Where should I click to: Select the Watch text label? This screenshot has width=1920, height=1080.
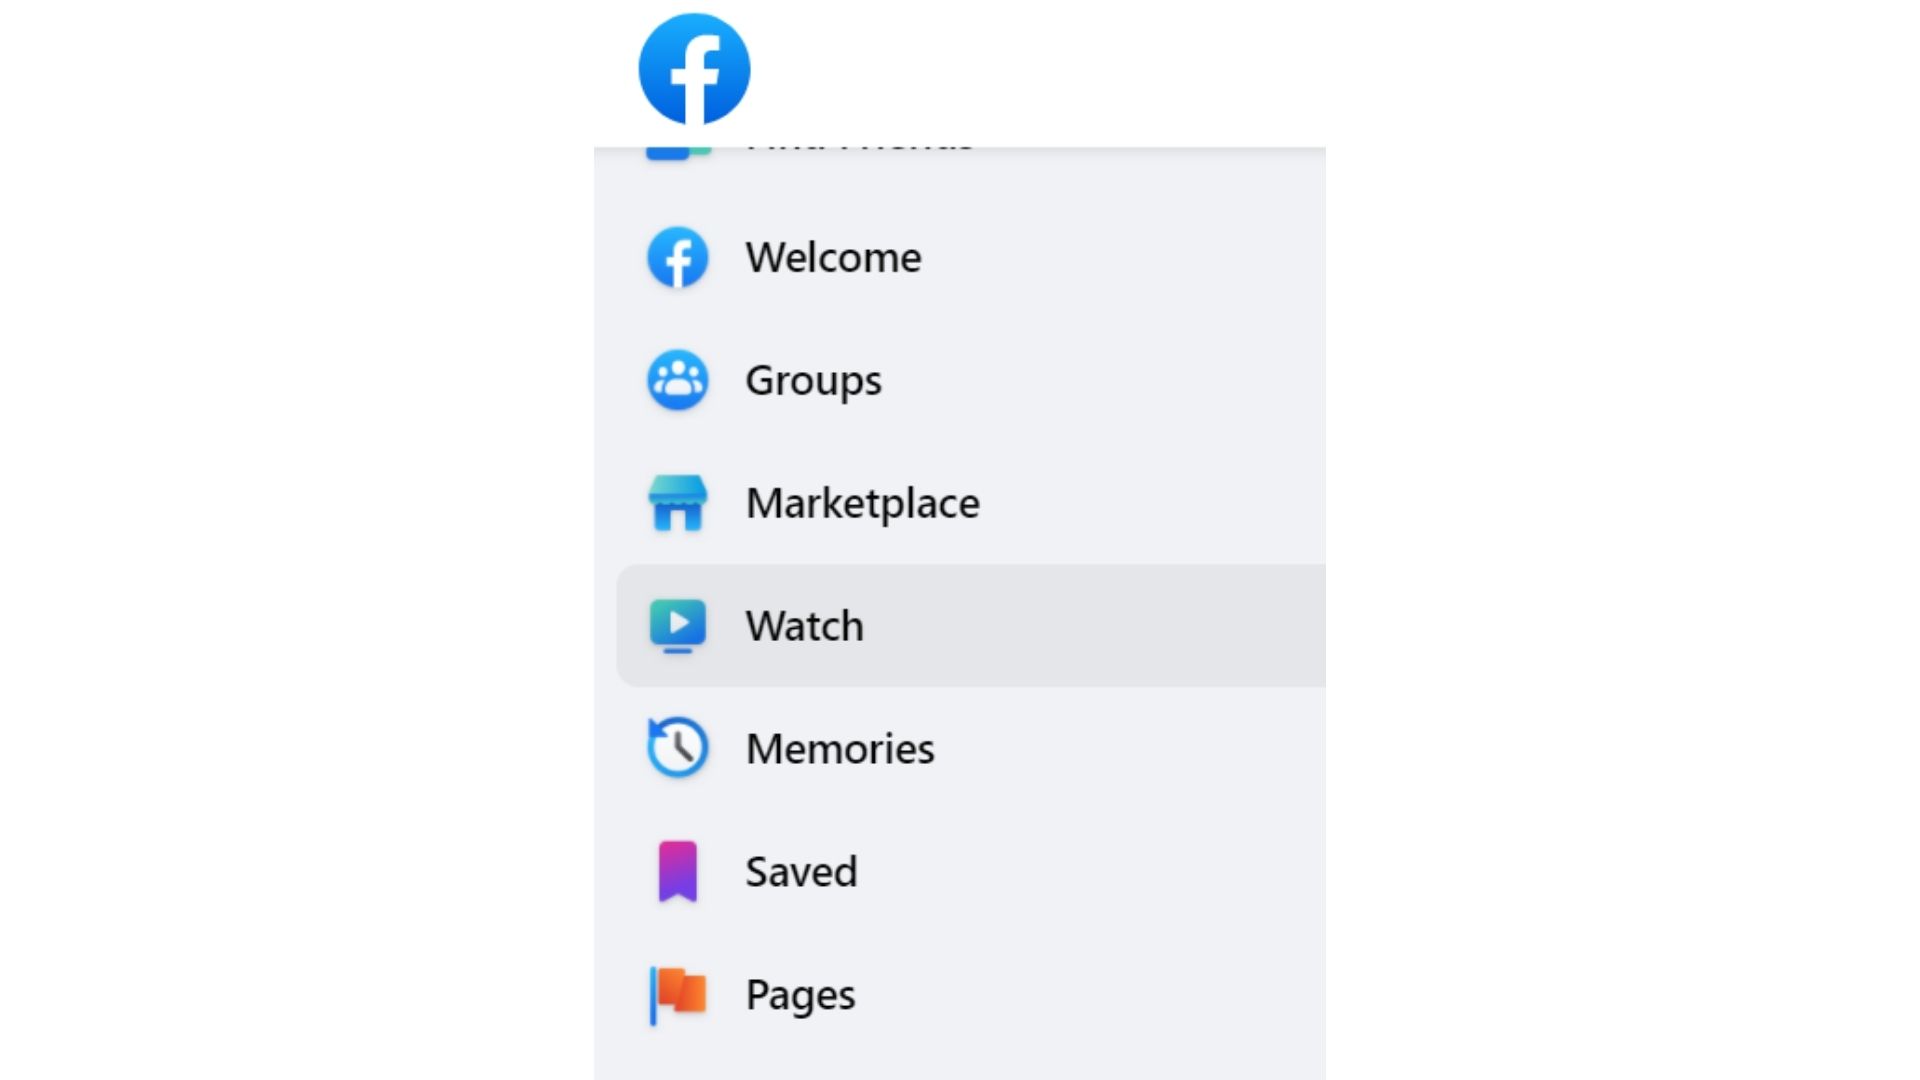(805, 626)
